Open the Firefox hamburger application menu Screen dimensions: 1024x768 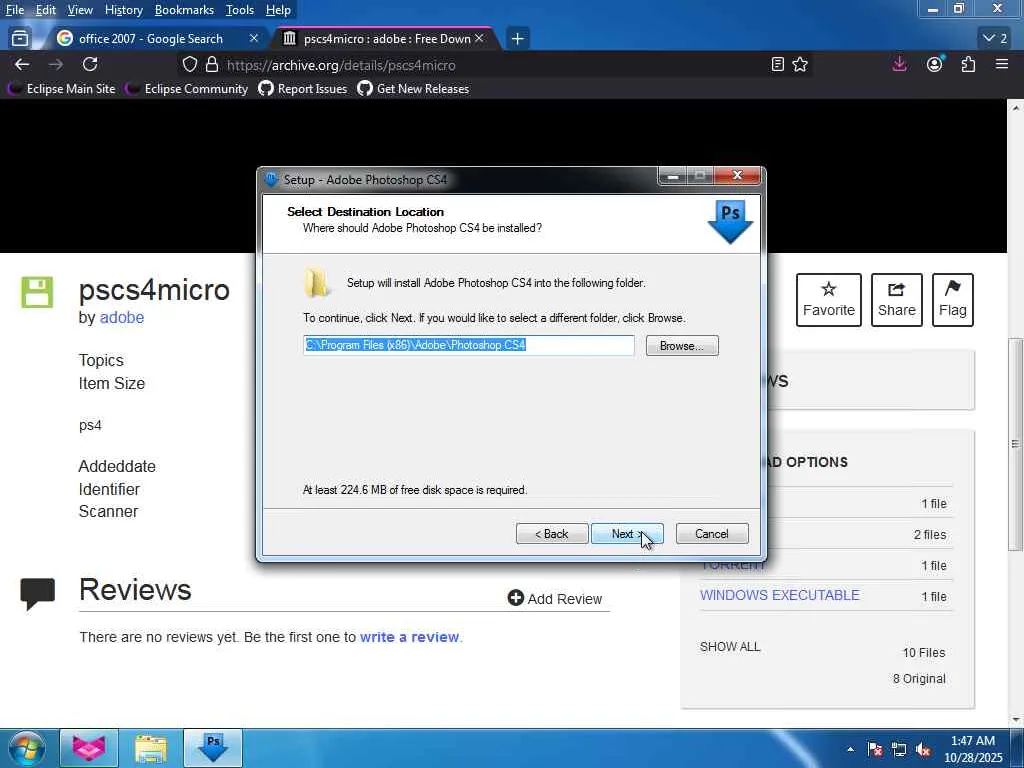pos(1002,64)
